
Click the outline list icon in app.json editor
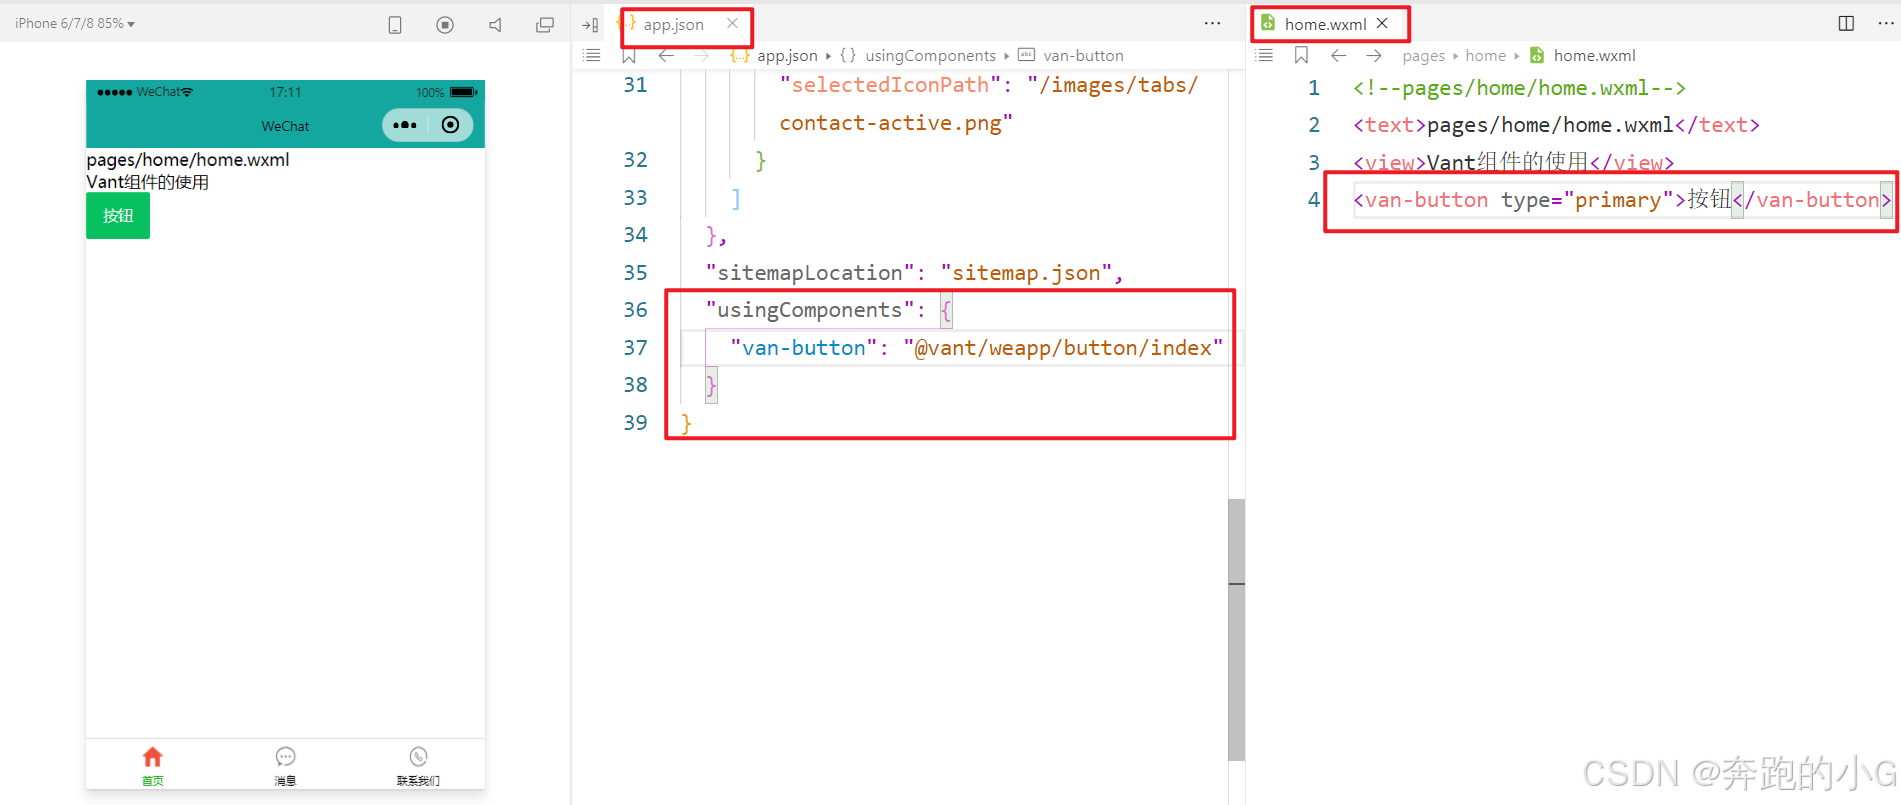[x=592, y=55]
